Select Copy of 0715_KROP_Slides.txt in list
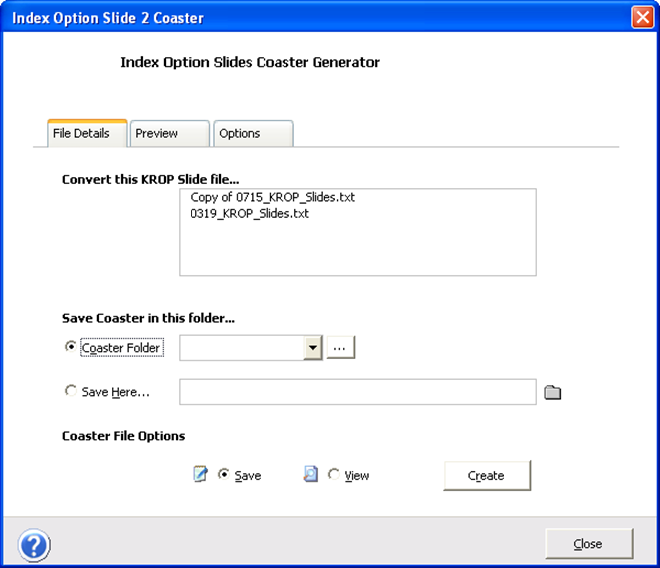Image resolution: width=660 pixels, height=568 pixels. [273, 197]
